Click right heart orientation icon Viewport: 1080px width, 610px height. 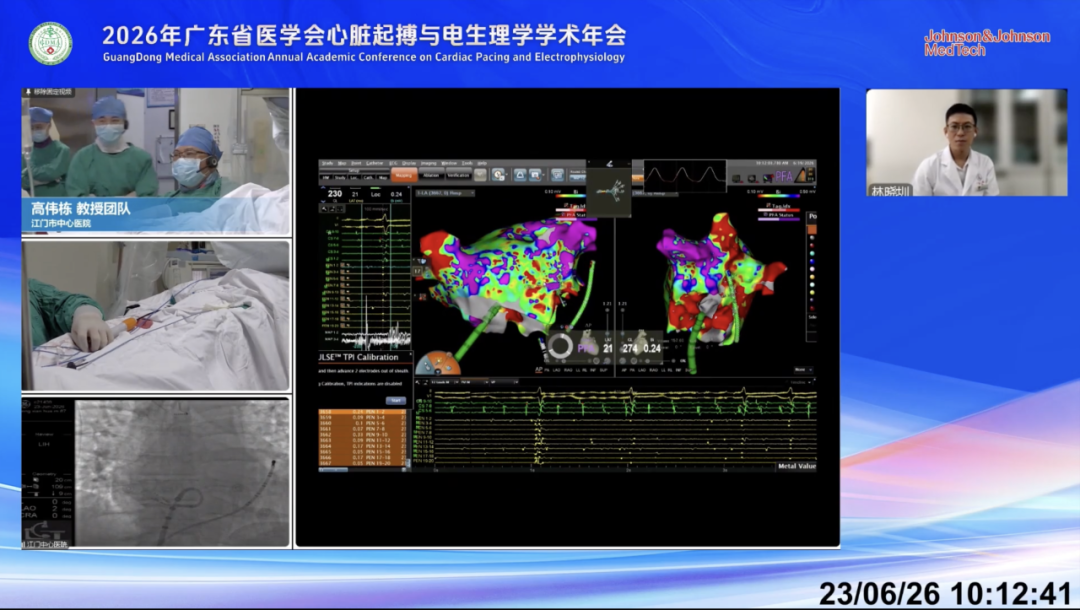pos(642,342)
